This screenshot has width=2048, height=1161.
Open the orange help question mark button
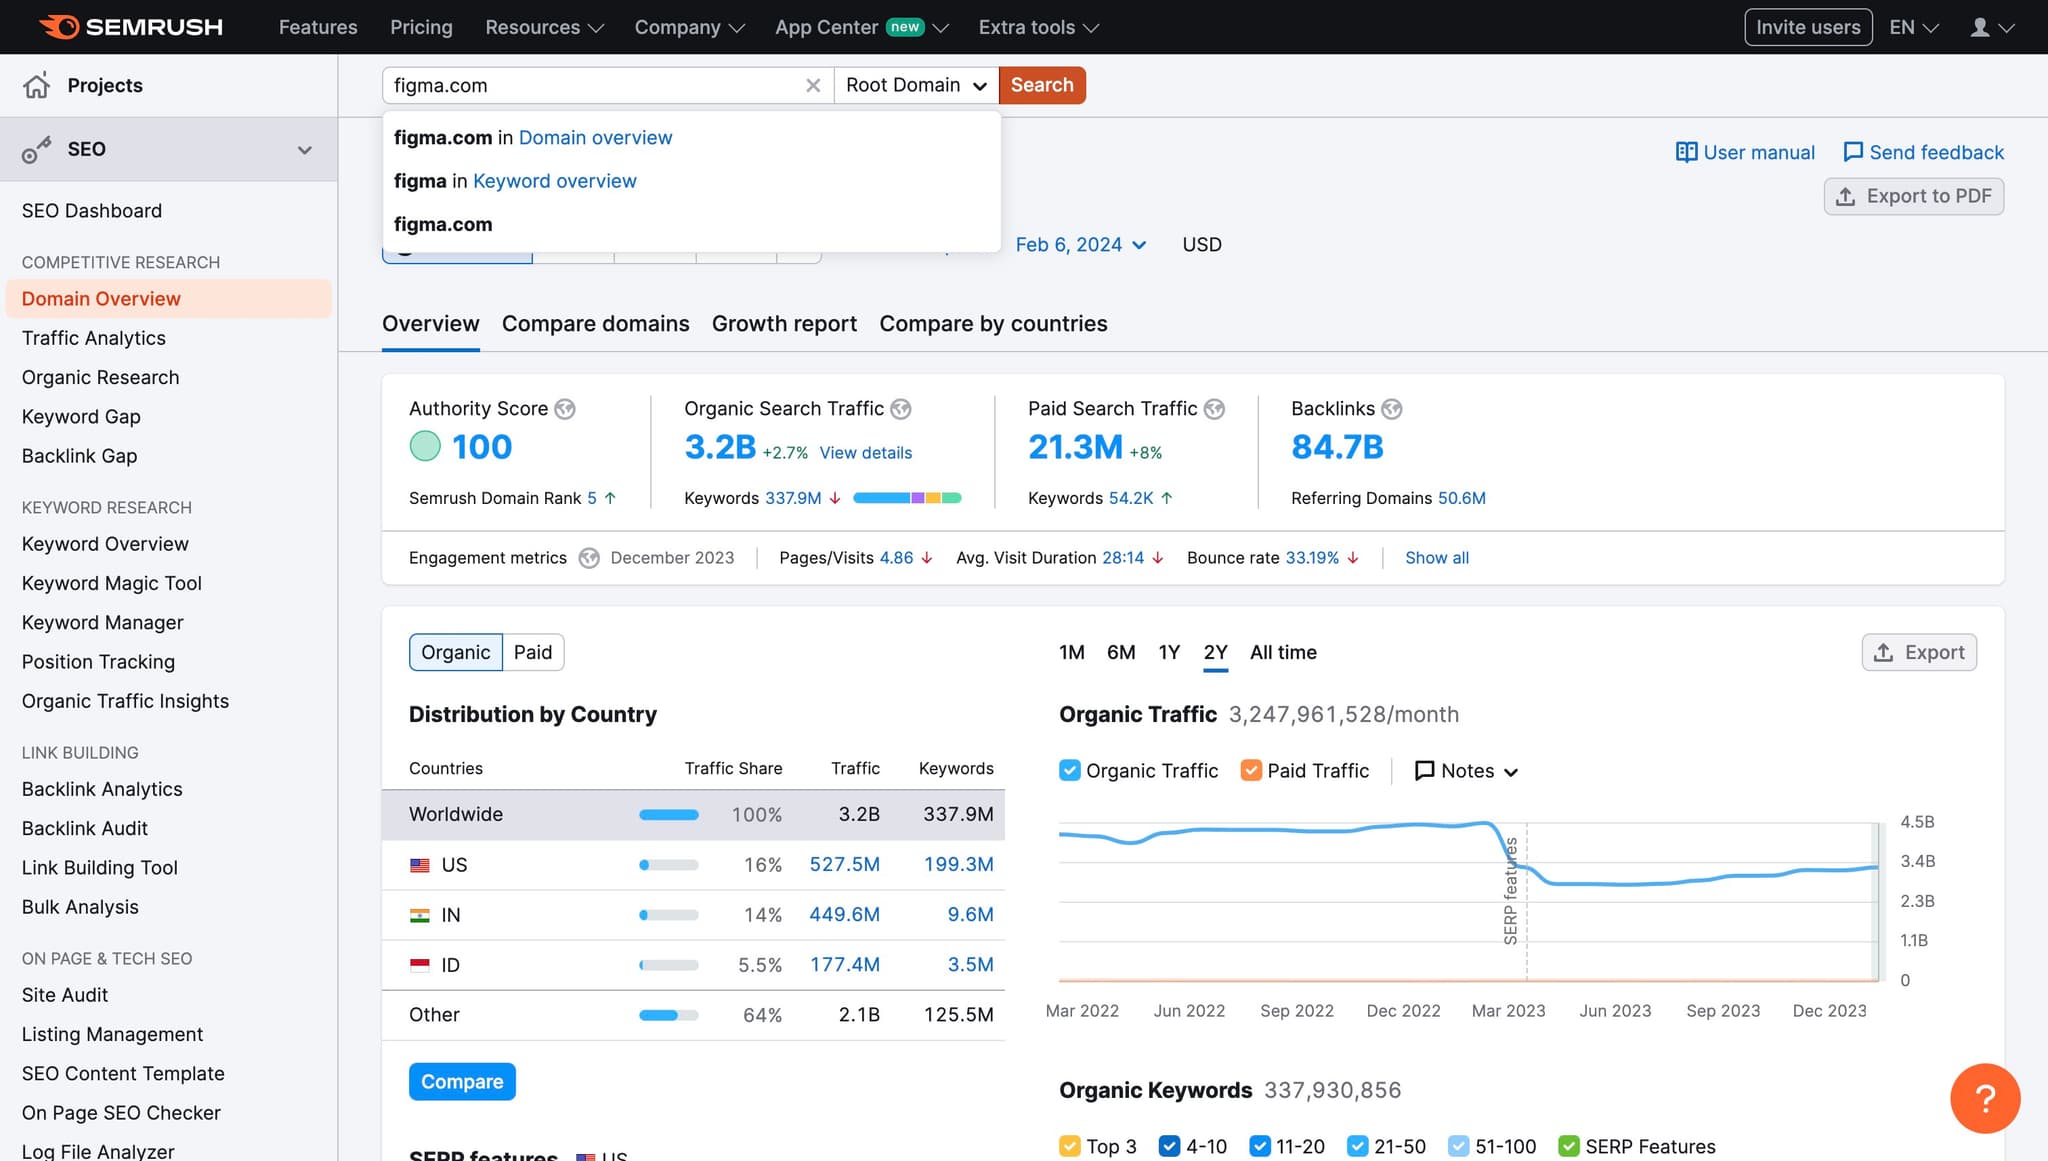pos(1984,1098)
